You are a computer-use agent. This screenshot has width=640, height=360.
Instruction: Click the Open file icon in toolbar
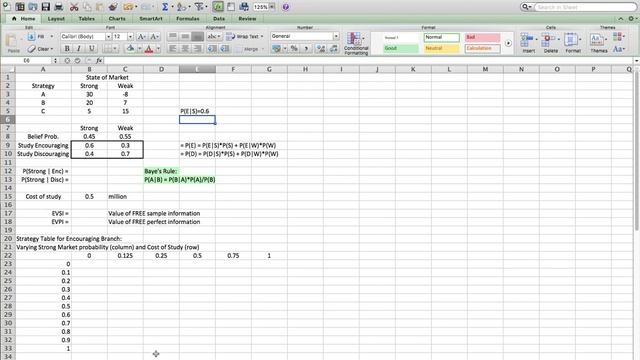click(x=33, y=7)
